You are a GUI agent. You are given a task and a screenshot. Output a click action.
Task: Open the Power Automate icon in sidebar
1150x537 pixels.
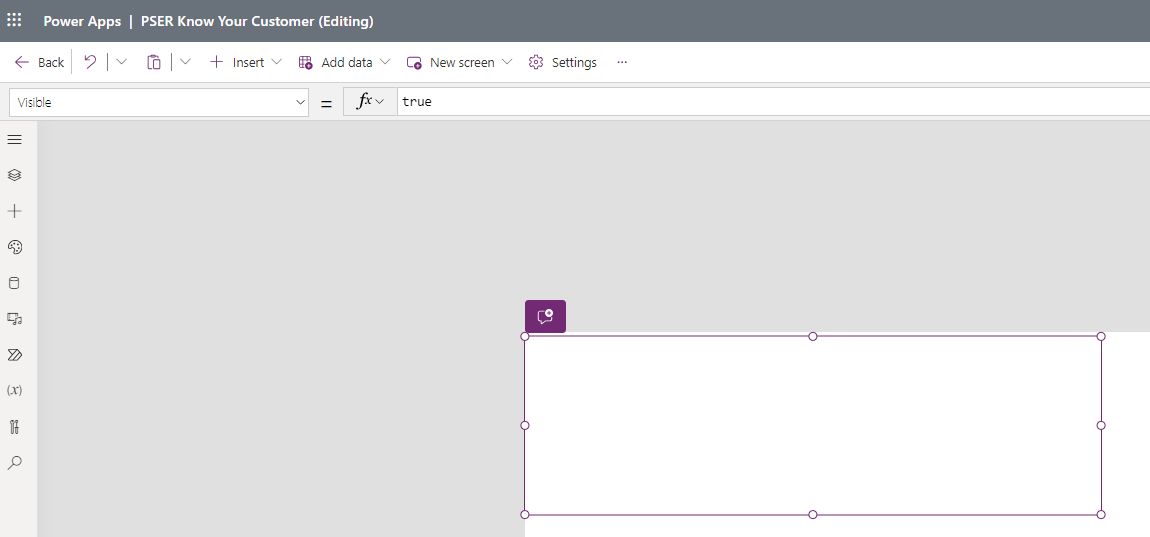click(14, 355)
